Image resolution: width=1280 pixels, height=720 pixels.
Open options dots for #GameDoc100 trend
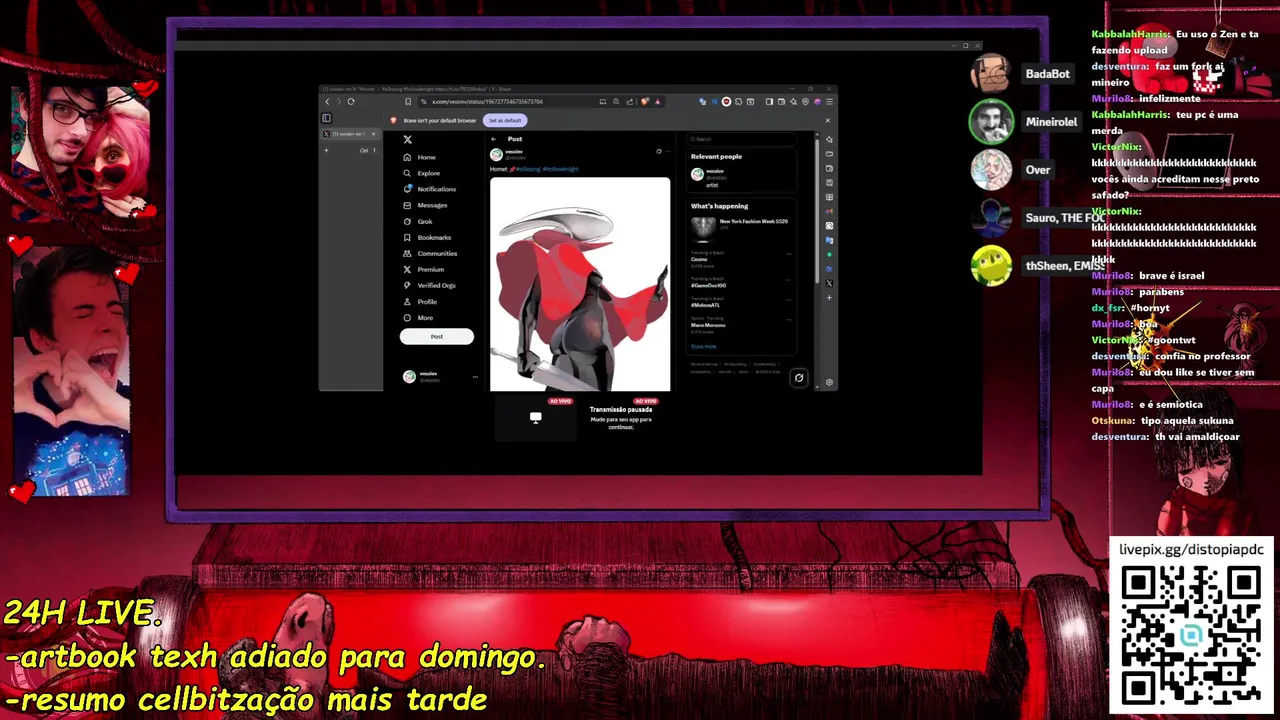(789, 279)
